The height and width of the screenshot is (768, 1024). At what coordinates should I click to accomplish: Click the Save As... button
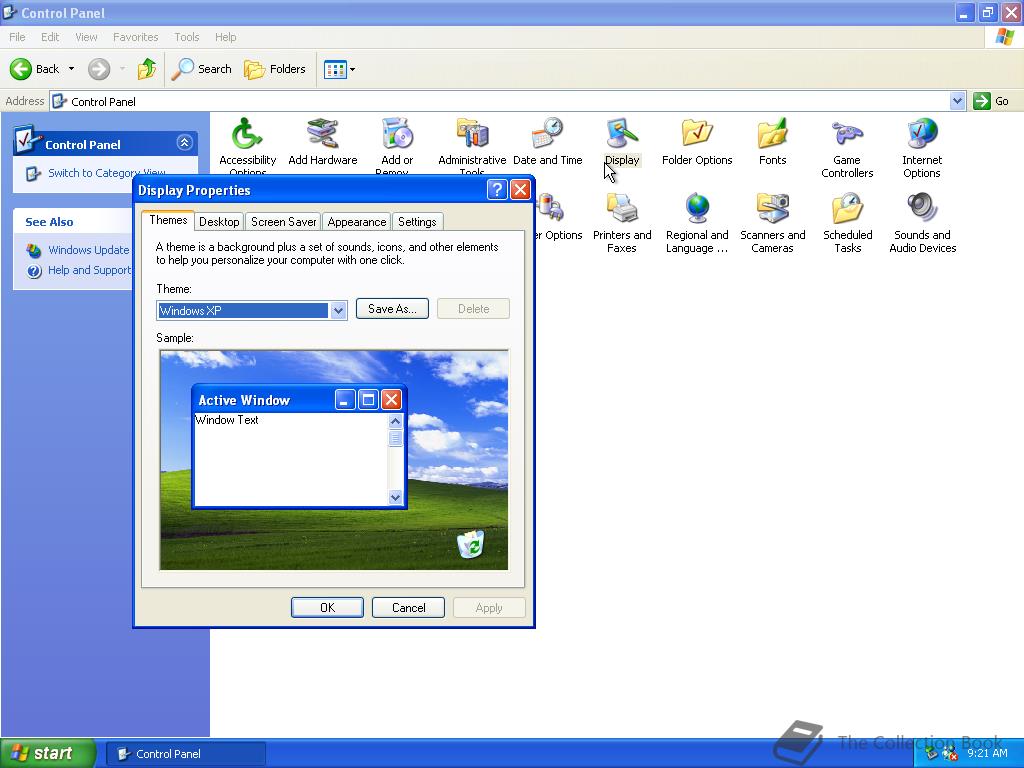coord(392,309)
